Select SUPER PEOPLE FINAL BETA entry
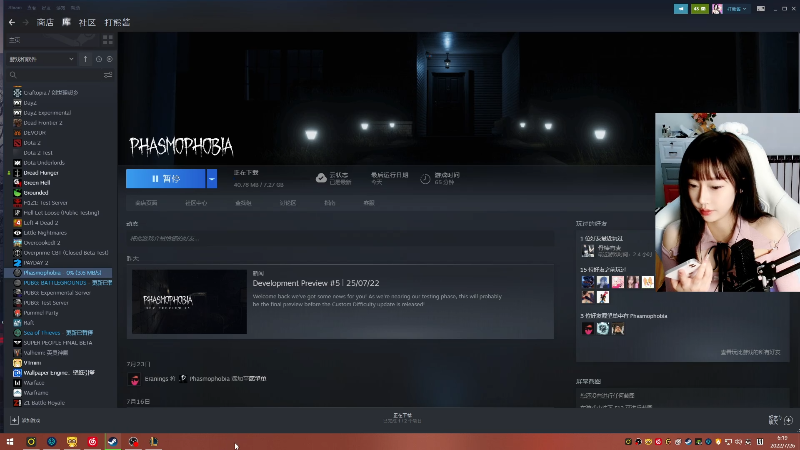Image resolution: width=800 pixels, height=450 pixels. click(58, 343)
